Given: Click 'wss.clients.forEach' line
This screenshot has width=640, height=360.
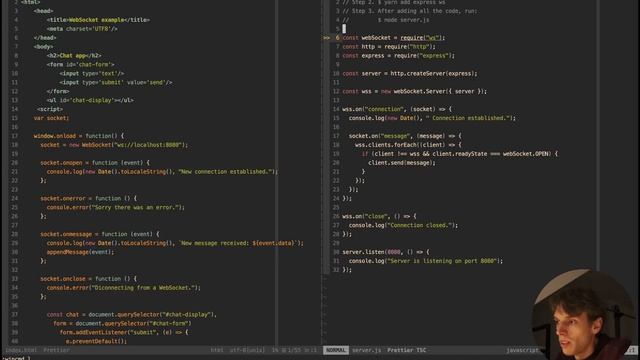Looking at the screenshot, I should point(409,145).
